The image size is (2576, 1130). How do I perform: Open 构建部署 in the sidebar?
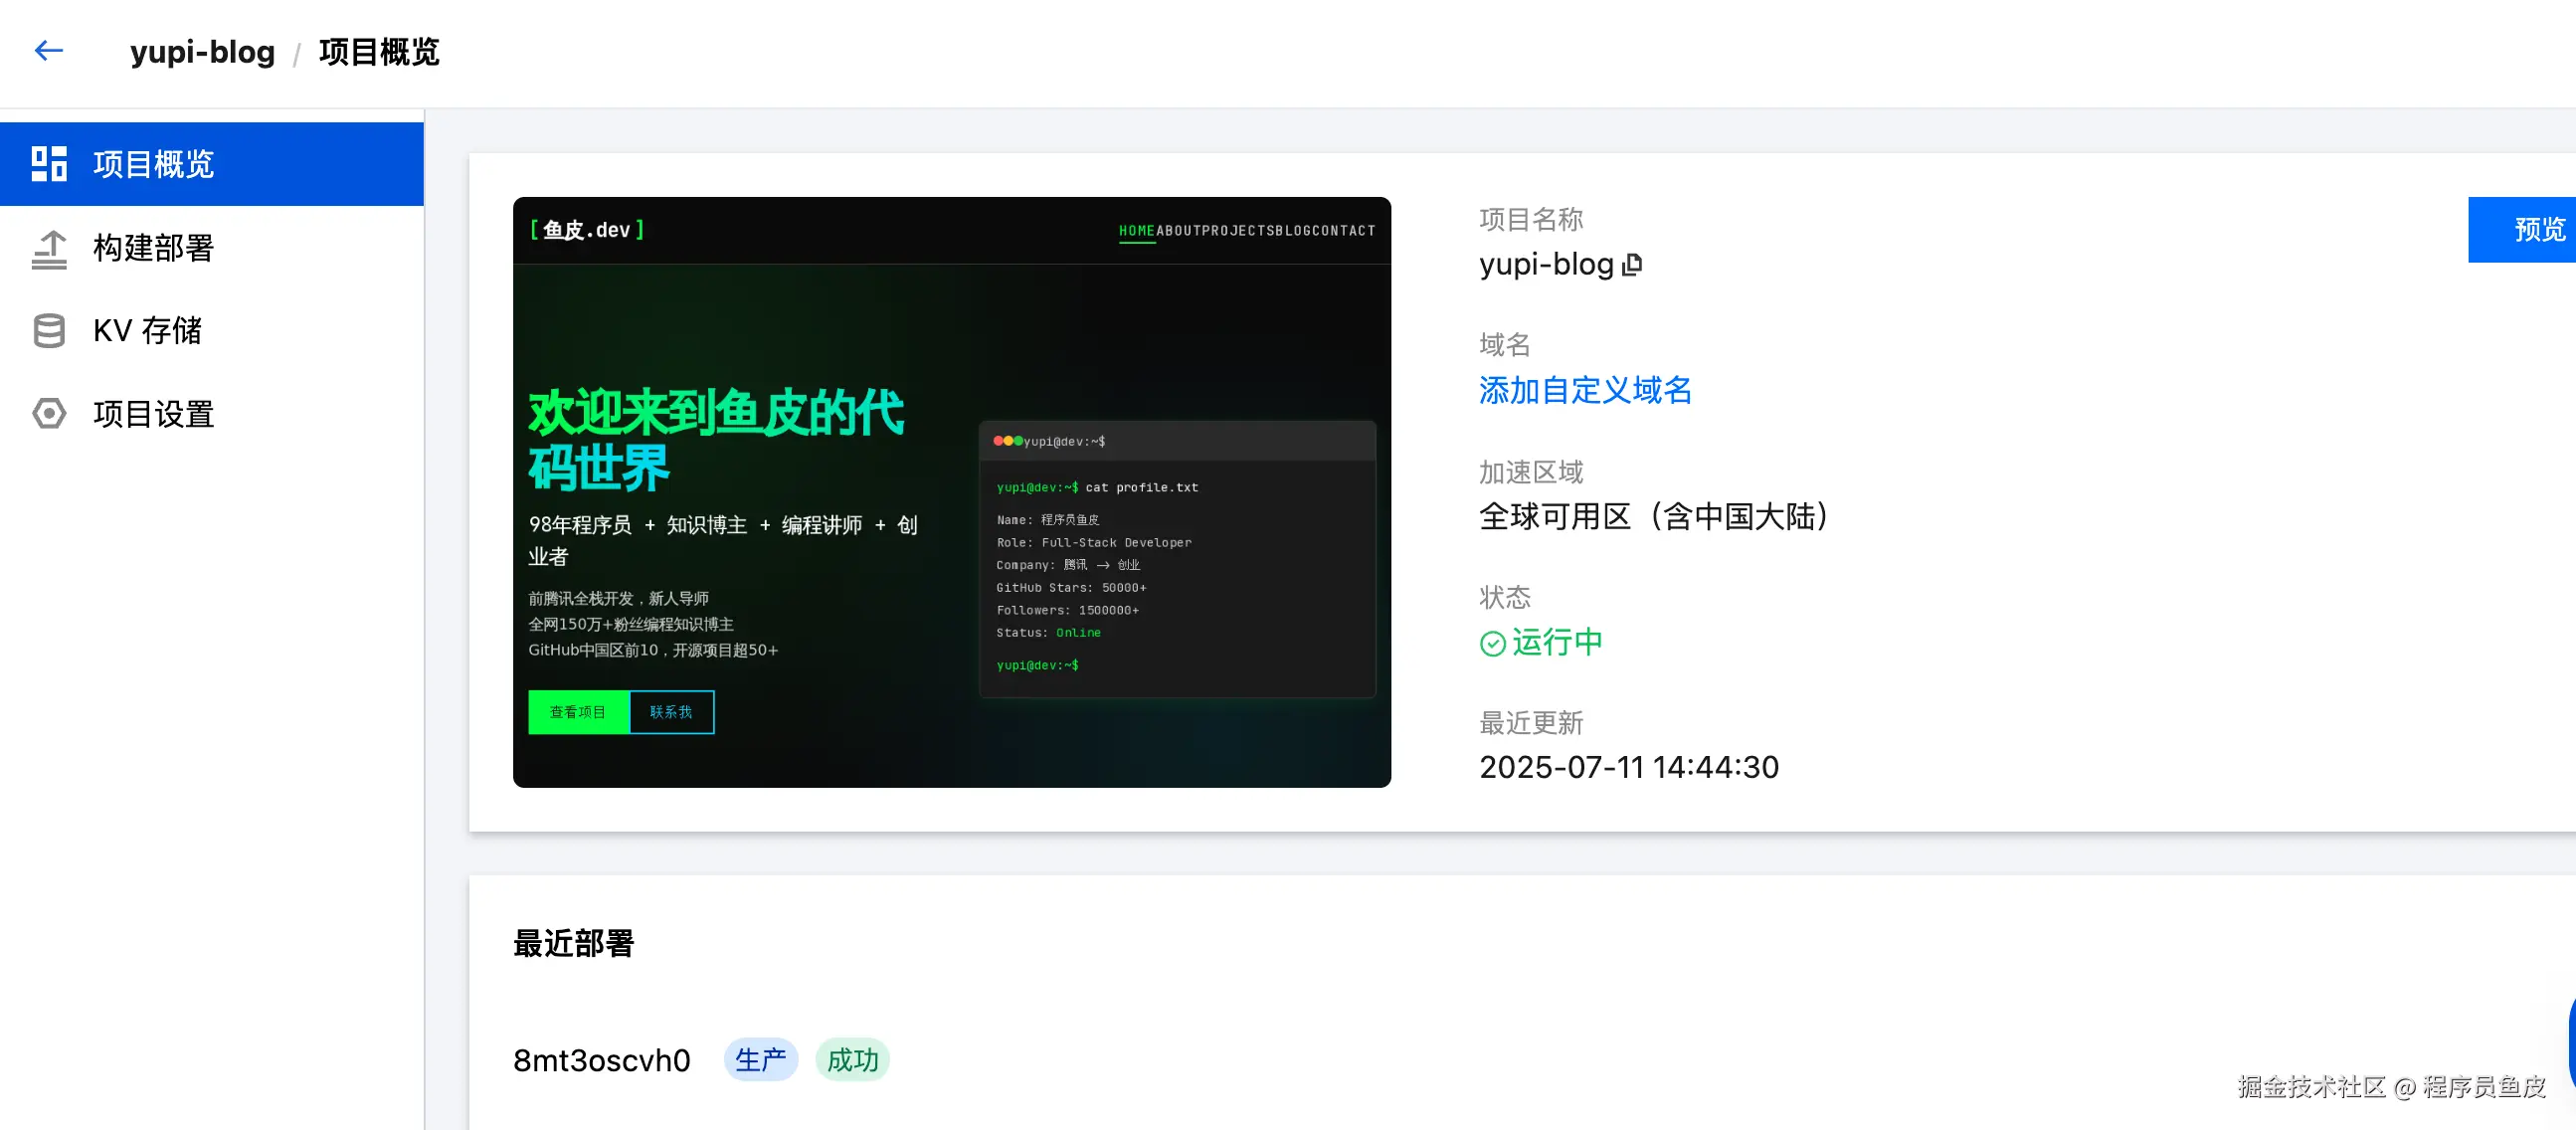click(153, 249)
